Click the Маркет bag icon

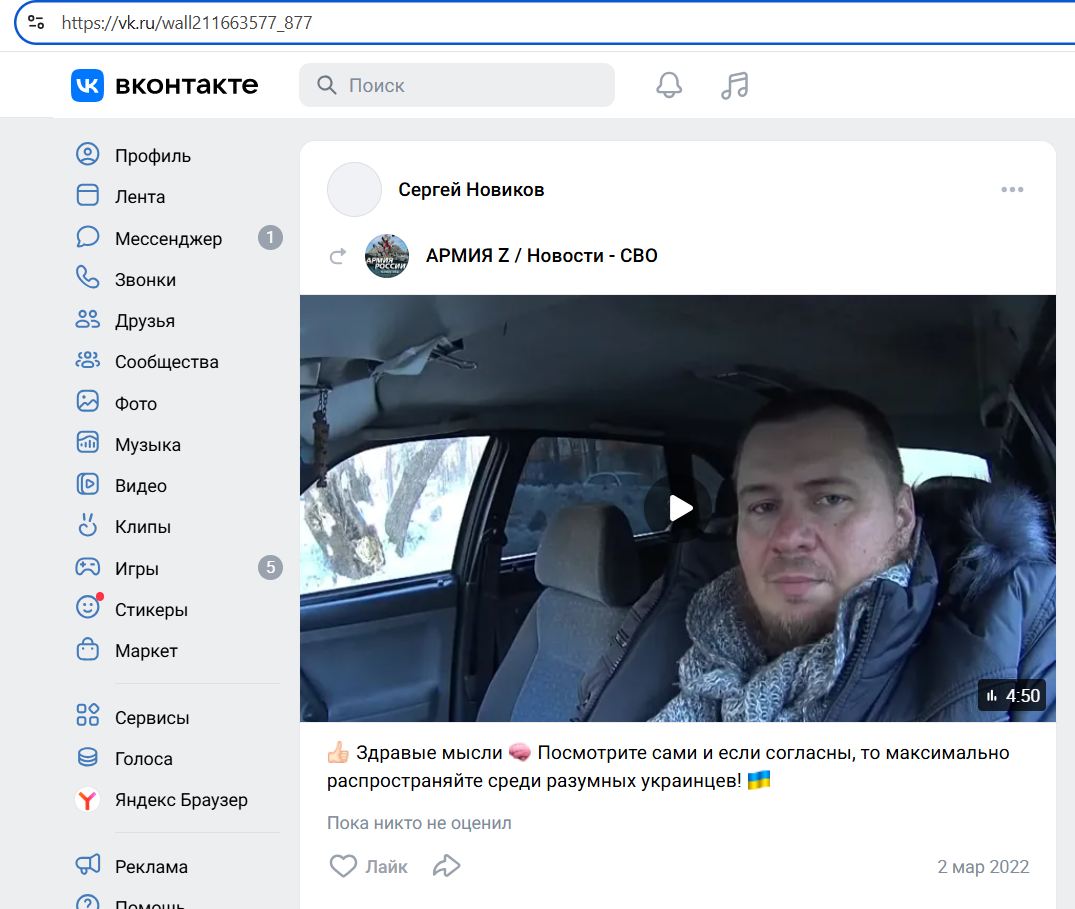pos(88,649)
